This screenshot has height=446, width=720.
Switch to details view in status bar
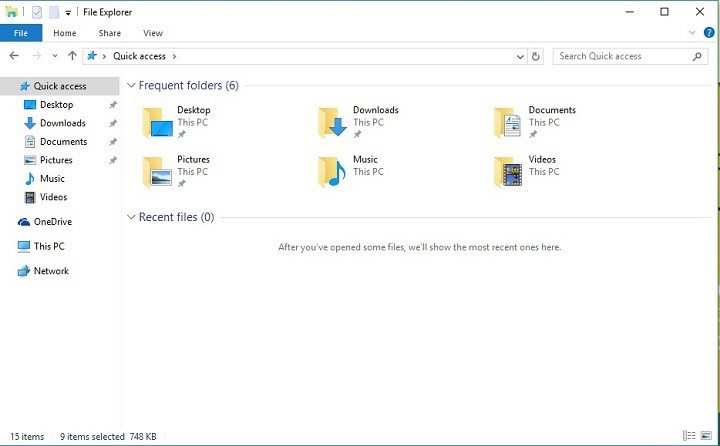click(690, 436)
